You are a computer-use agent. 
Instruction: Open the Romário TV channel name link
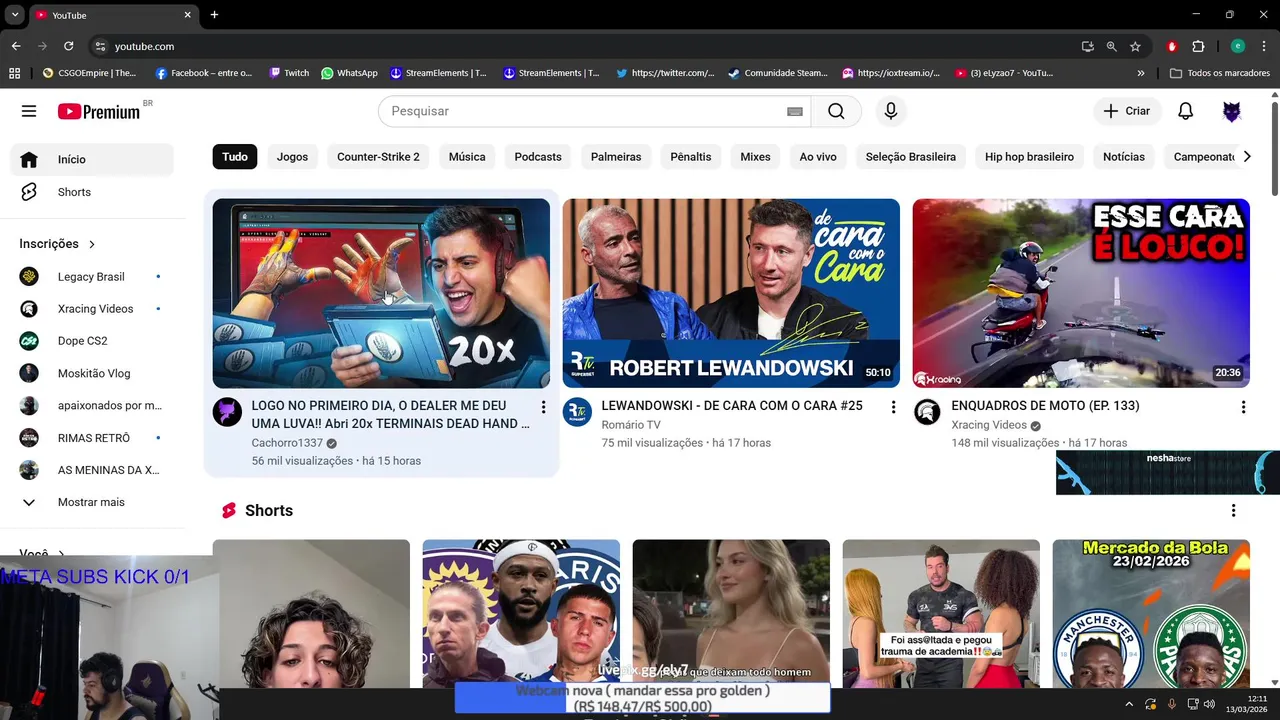click(631, 425)
